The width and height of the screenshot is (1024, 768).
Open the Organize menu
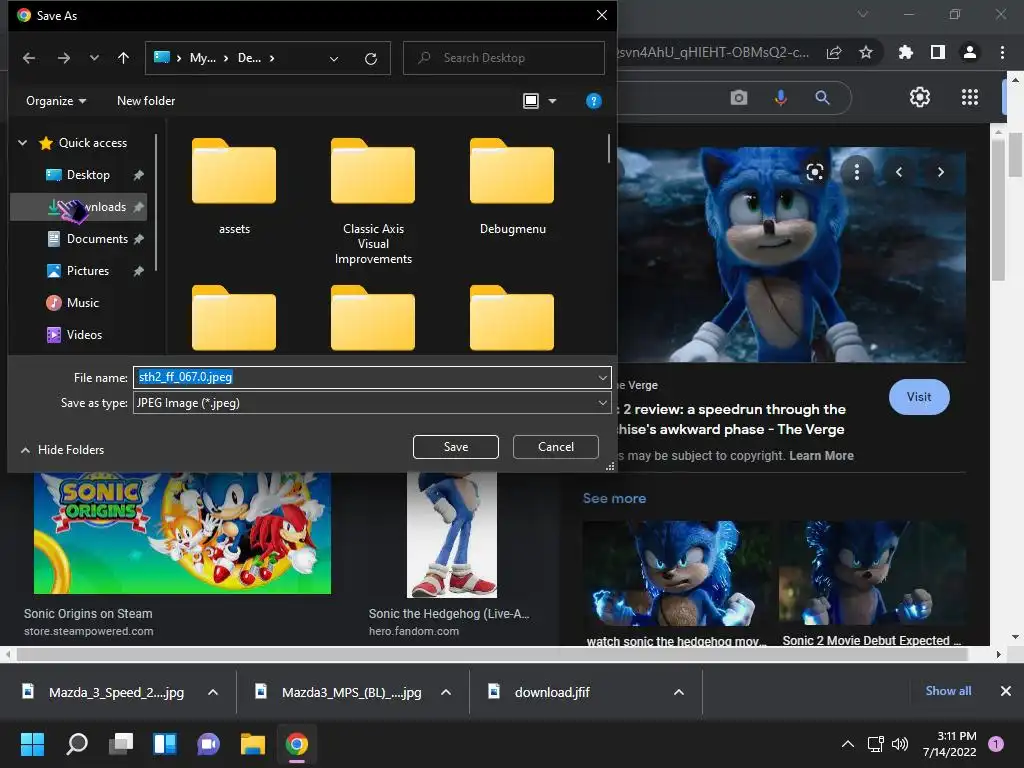[56, 101]
